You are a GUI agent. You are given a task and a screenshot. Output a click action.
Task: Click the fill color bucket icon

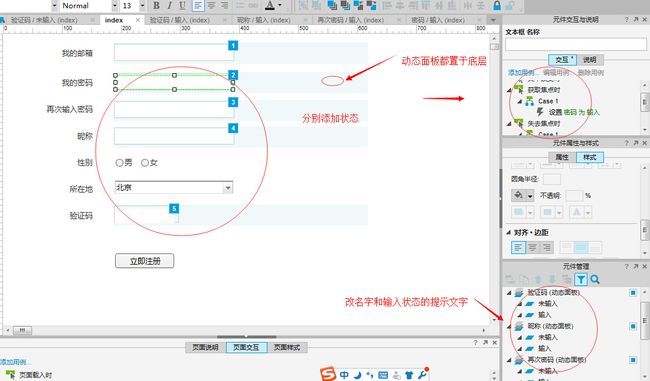click(x=518, y=195)
